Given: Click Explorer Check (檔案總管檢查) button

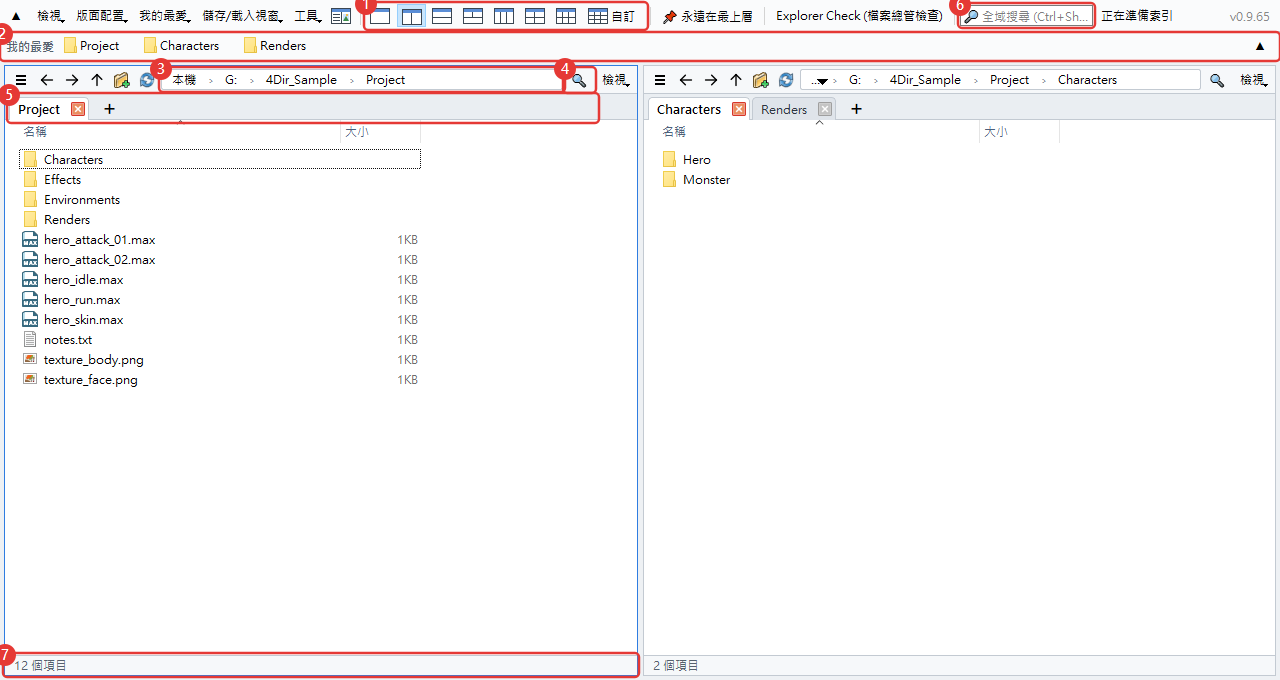Looking at the screenshot, I should coord(859,16).
